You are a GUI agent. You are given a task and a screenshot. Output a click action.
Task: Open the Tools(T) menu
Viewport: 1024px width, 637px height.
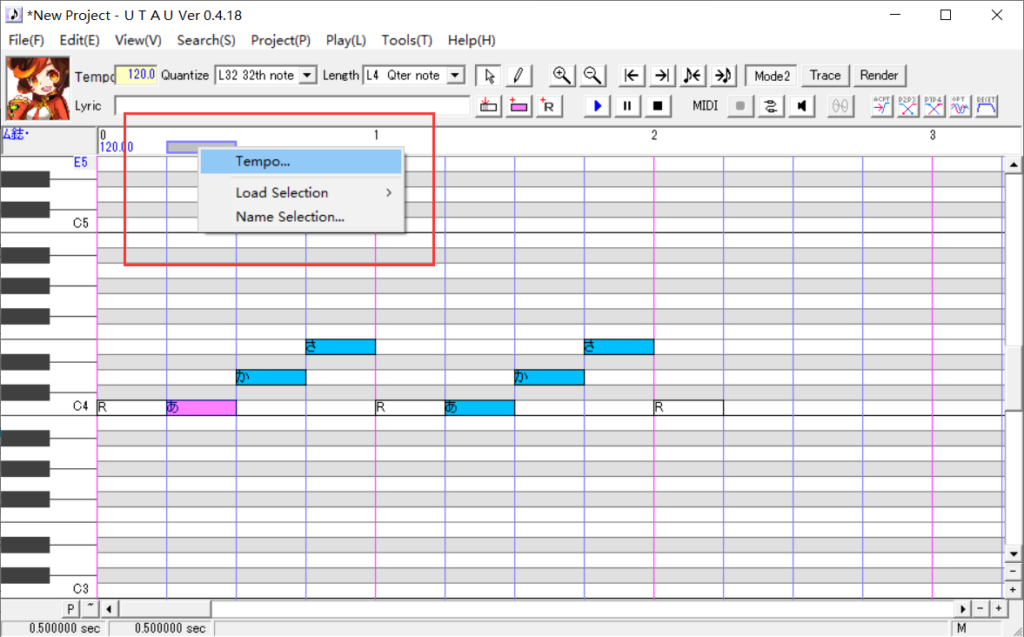point(406,40)
